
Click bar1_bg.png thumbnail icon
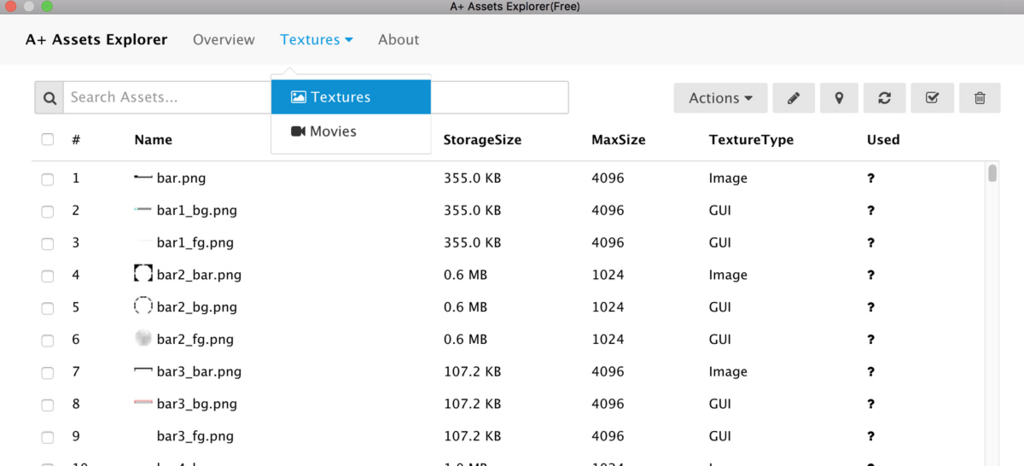click(x=143, y=210)
